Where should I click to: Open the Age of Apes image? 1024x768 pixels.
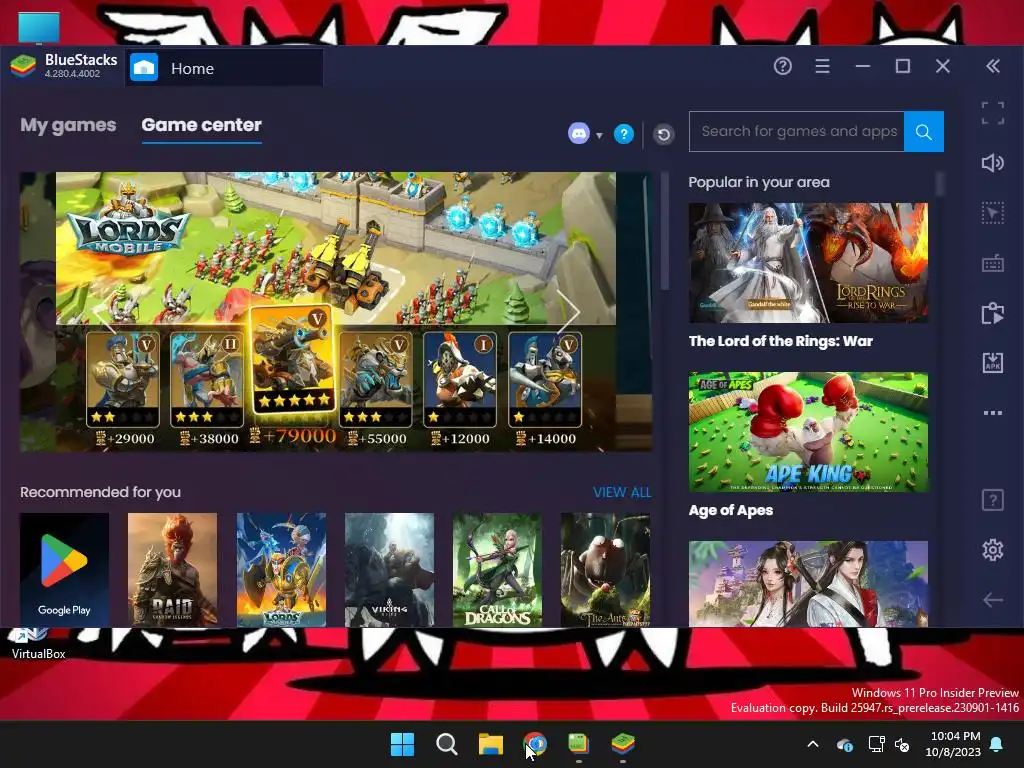(x=808, y=432)
